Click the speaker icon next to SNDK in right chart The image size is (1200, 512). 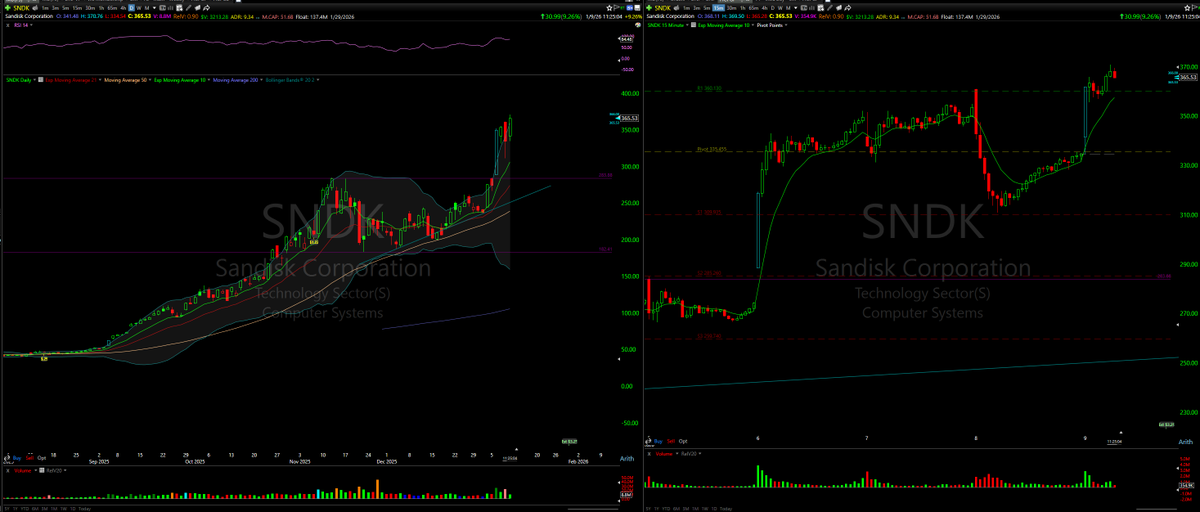pos(677,8)
